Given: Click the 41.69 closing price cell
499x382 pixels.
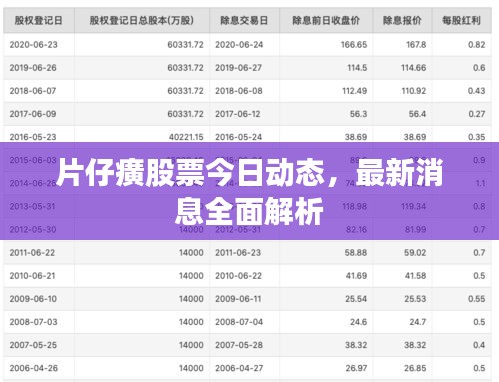Looking at the screenshot, I should click(x=356, y=276).
